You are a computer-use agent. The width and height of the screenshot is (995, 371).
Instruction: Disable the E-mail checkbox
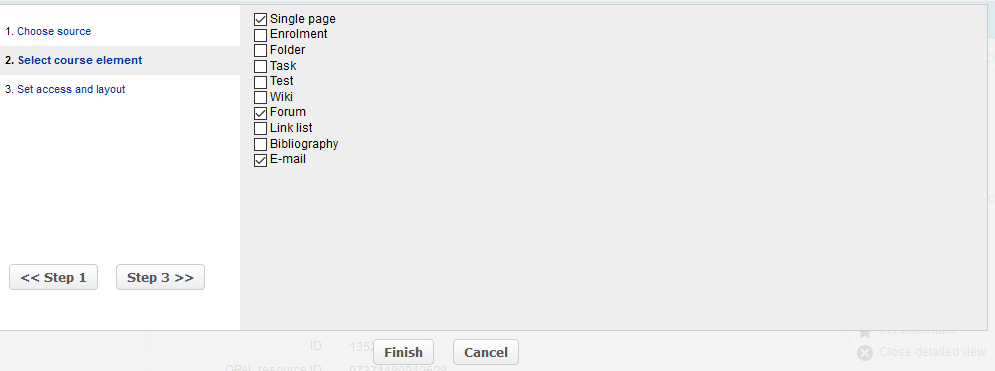point(260,160)
